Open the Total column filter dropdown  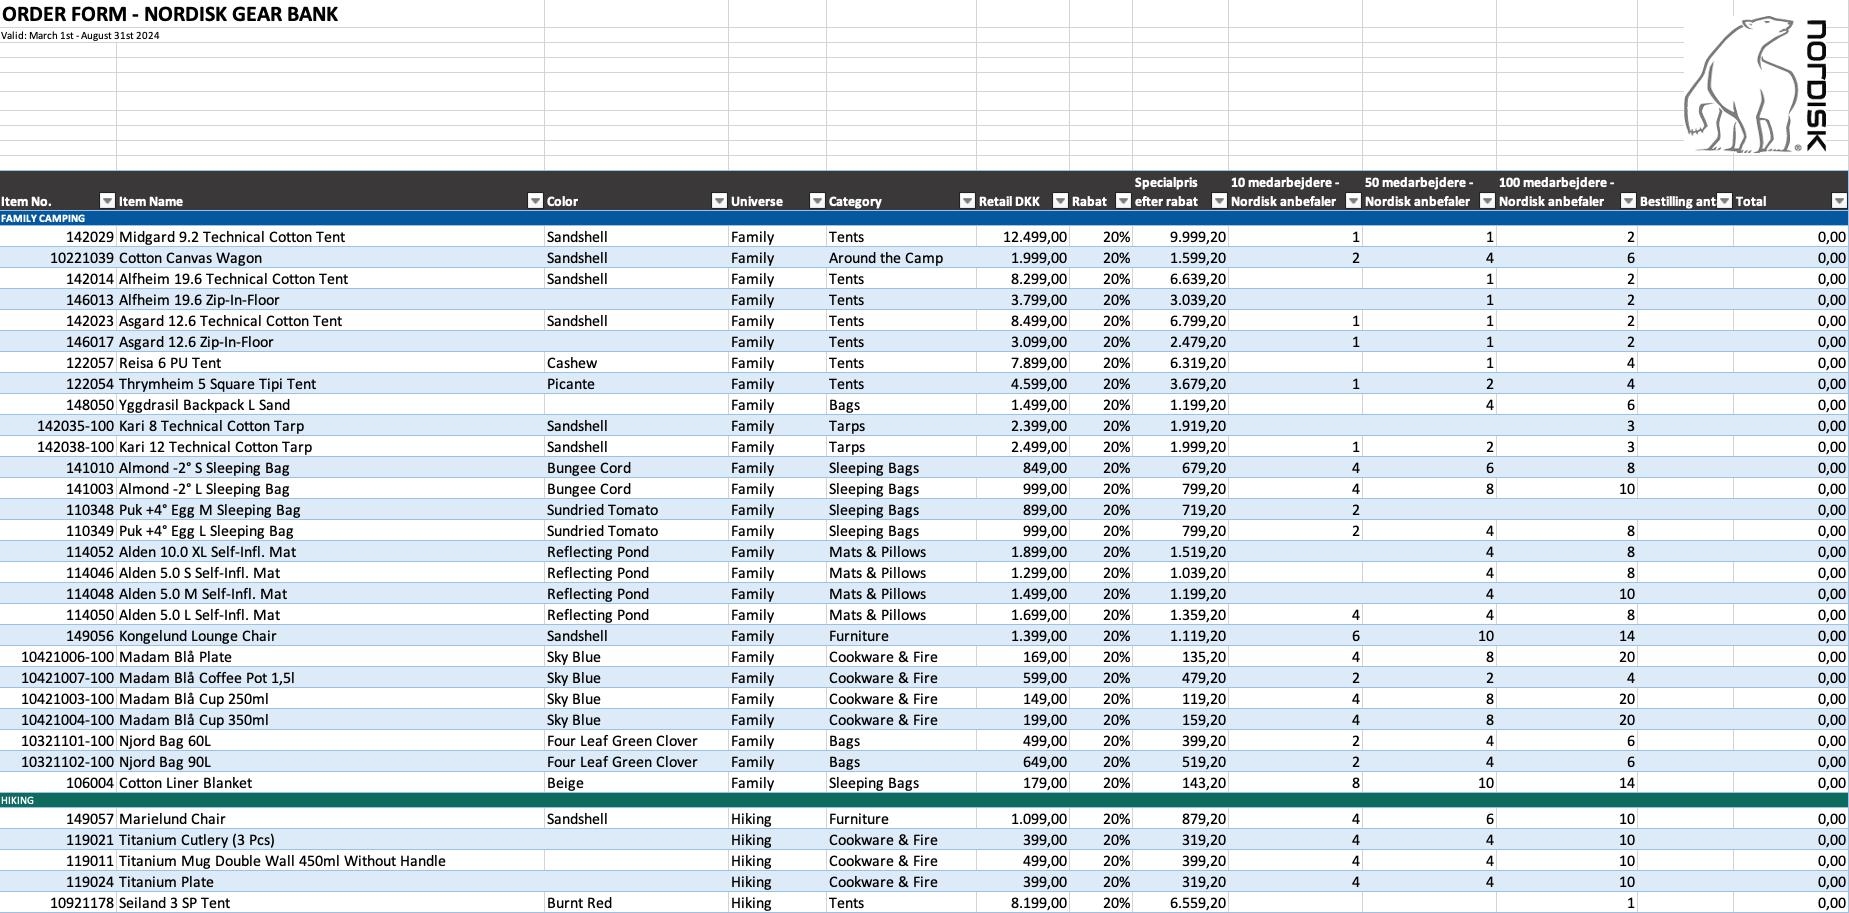(1839, 201)
